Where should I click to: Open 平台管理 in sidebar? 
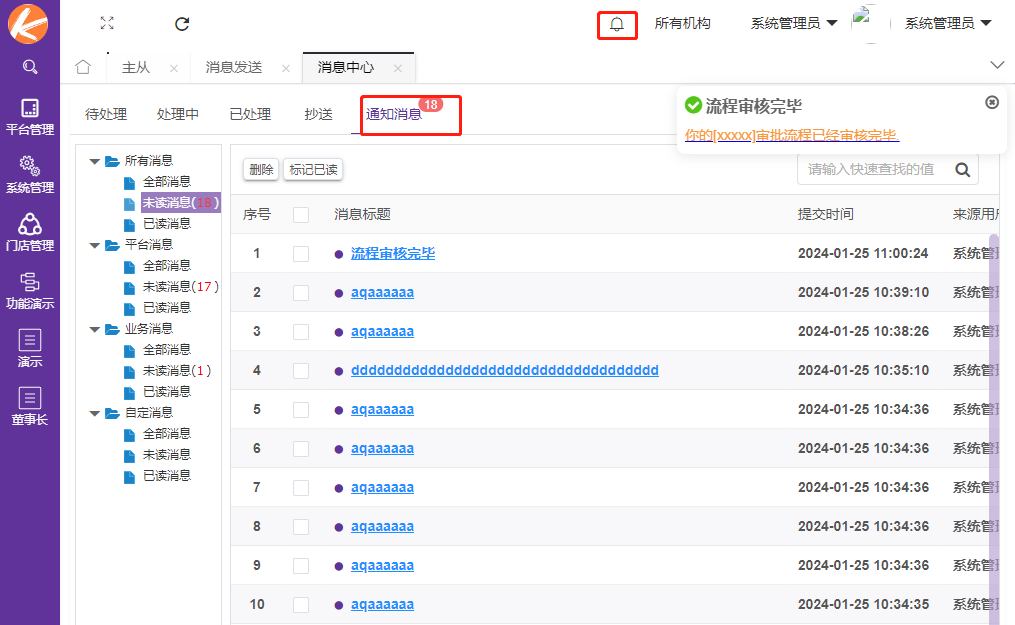(30, 116)
